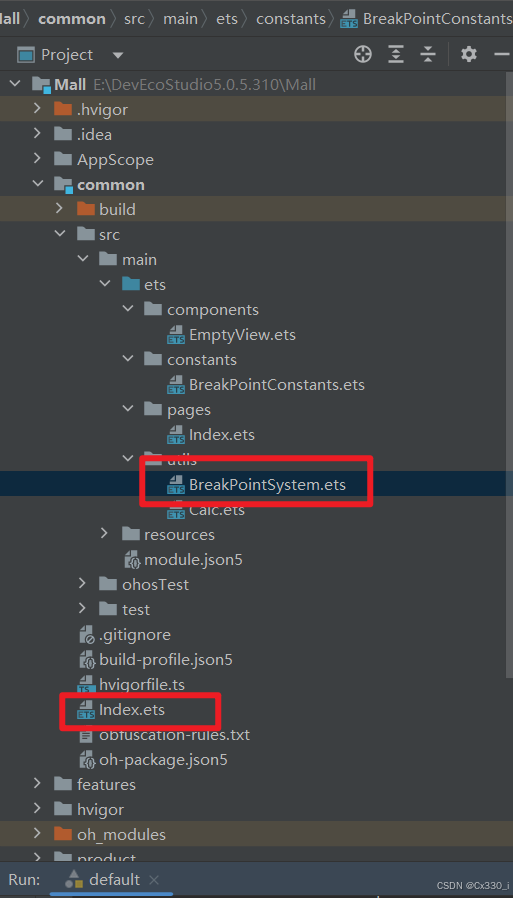The height and width of the screenshot is (898, 513).
Task: Expand the resources folder
Action: pos(104,534)
